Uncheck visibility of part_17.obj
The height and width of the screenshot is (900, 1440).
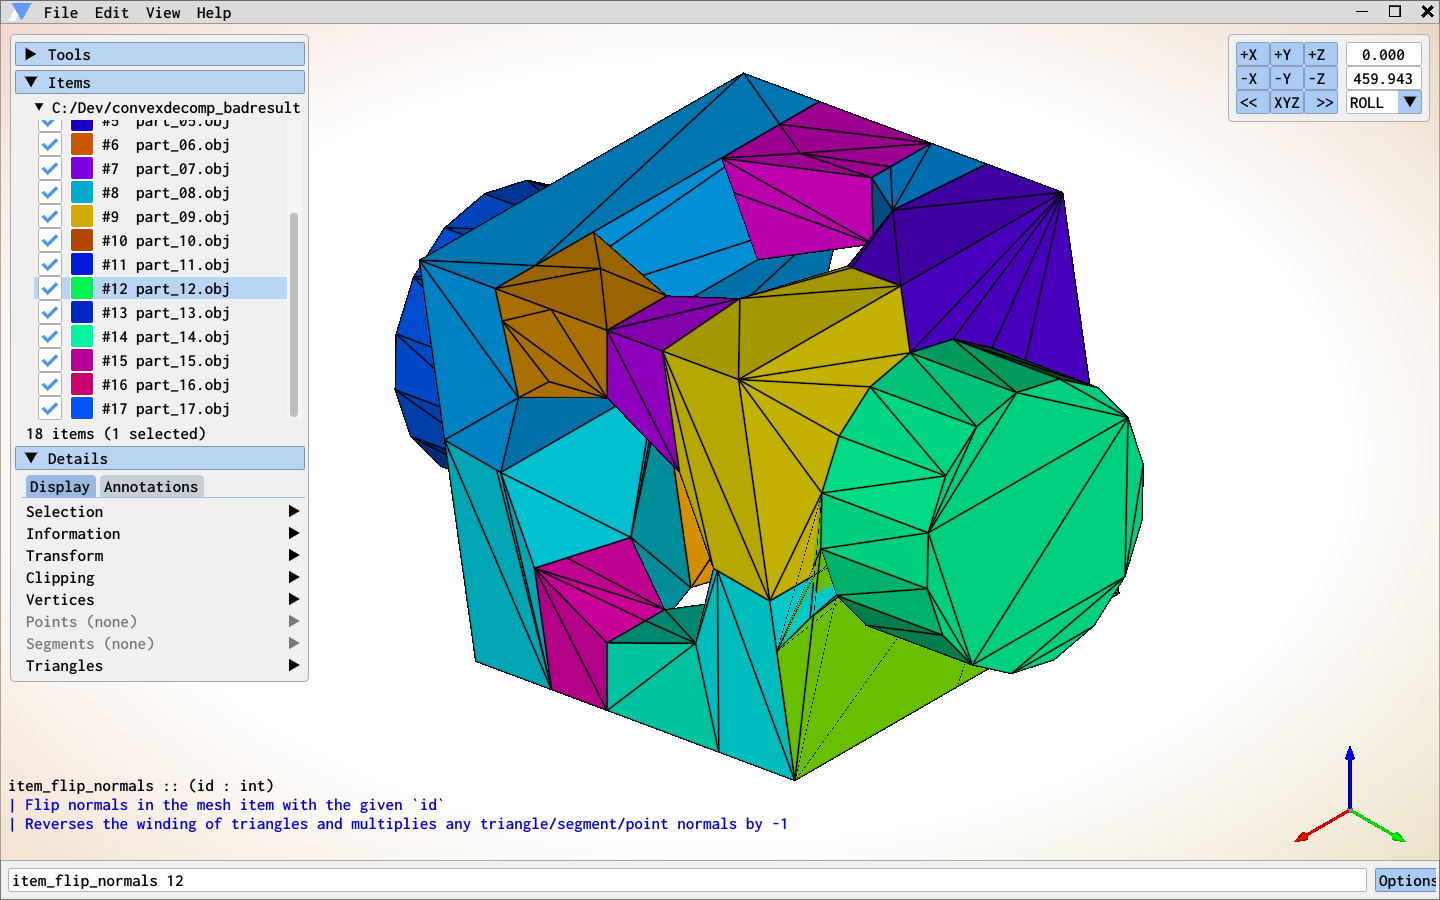tap(50, 409)
